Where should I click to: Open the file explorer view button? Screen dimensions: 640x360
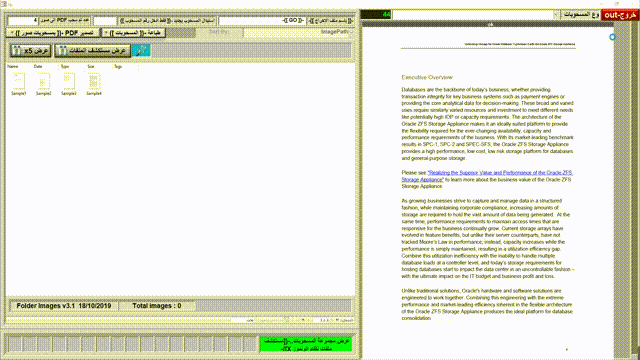(93, 51)
